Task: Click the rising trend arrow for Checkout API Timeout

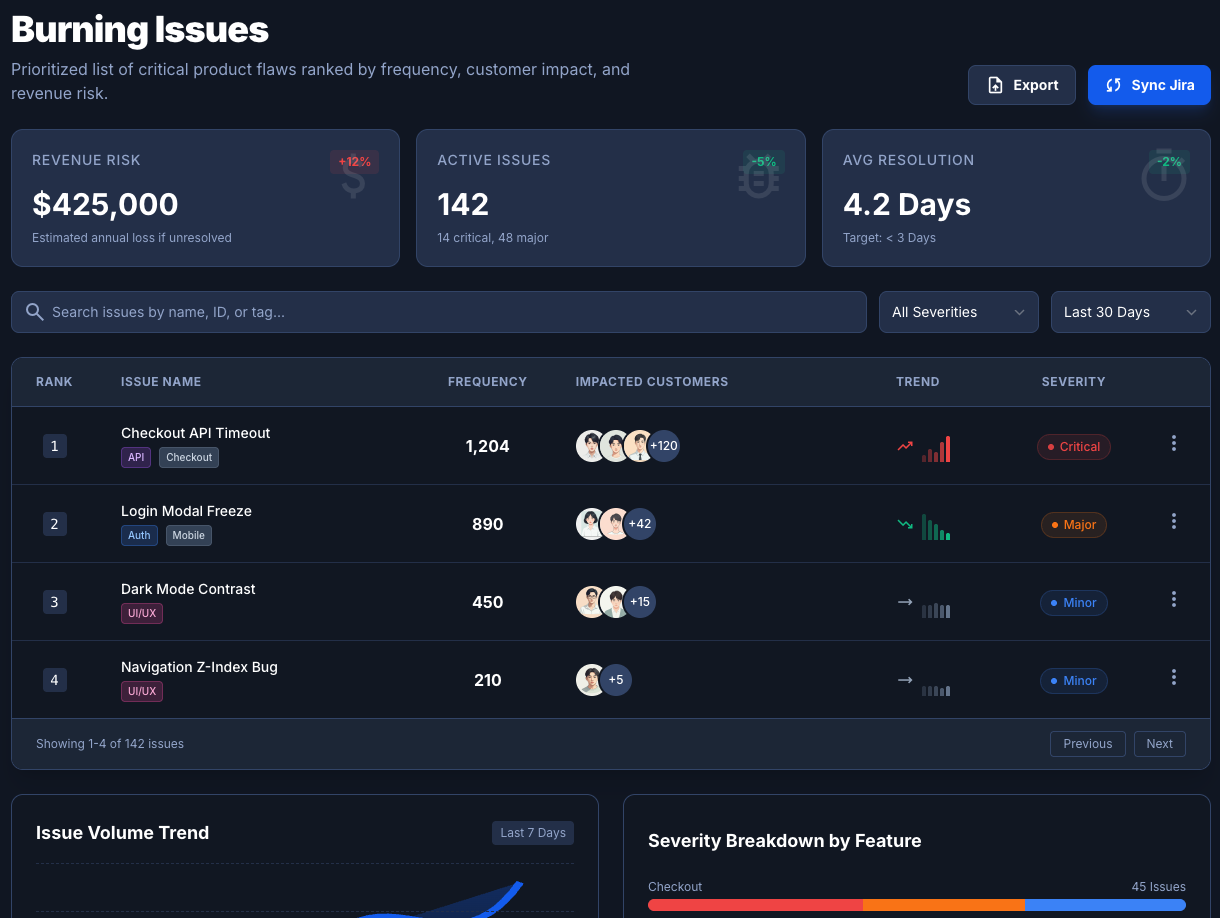Action: pyautogui.click(x=904, y=446)
